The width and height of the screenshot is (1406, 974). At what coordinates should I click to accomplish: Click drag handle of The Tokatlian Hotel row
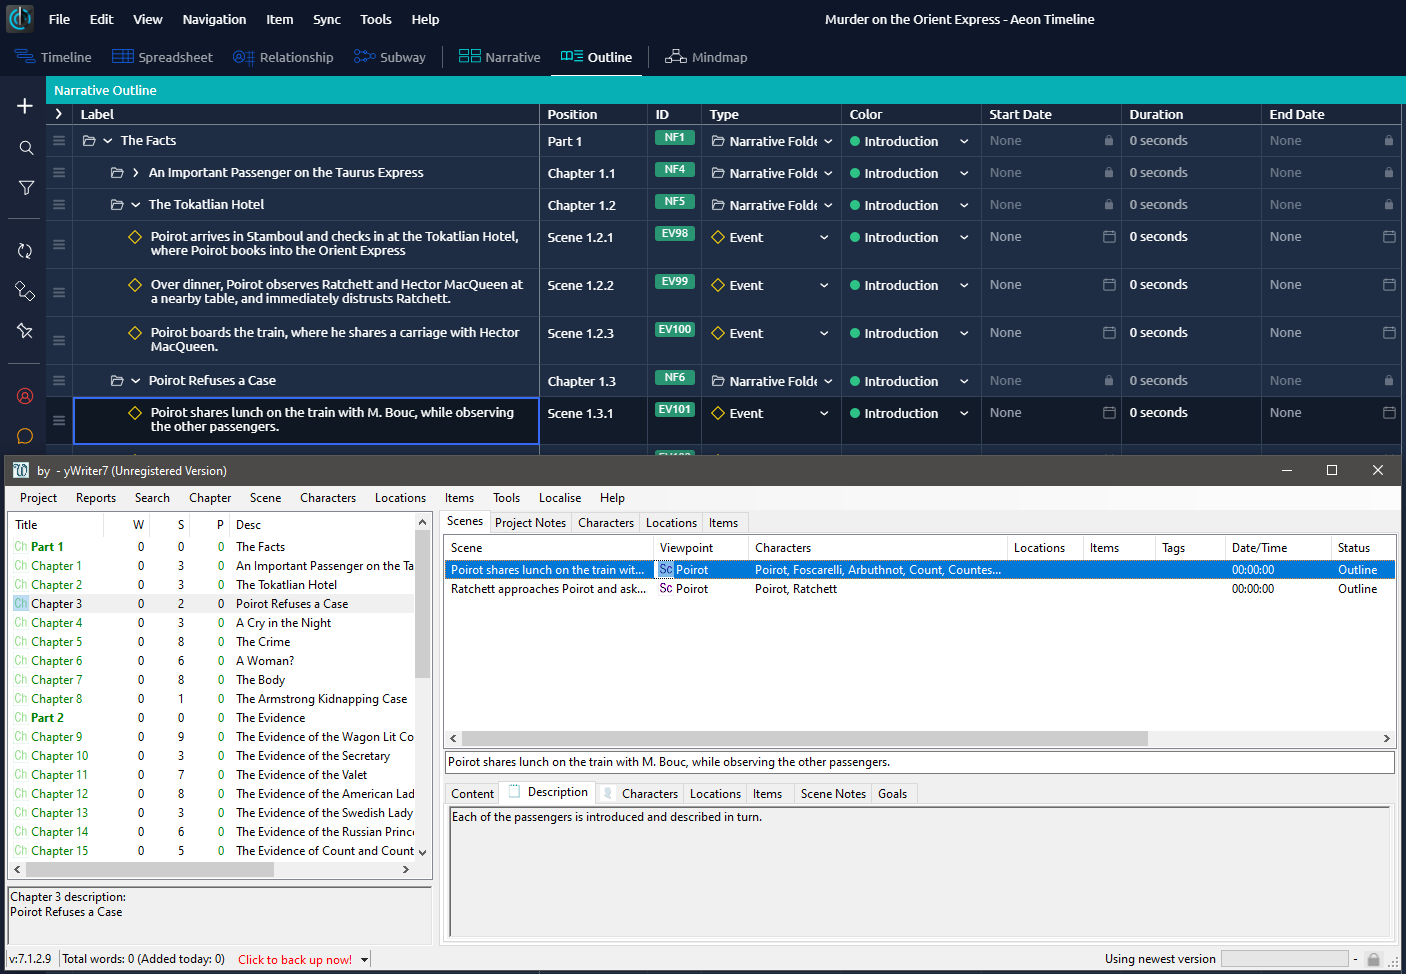coord(59,205)
